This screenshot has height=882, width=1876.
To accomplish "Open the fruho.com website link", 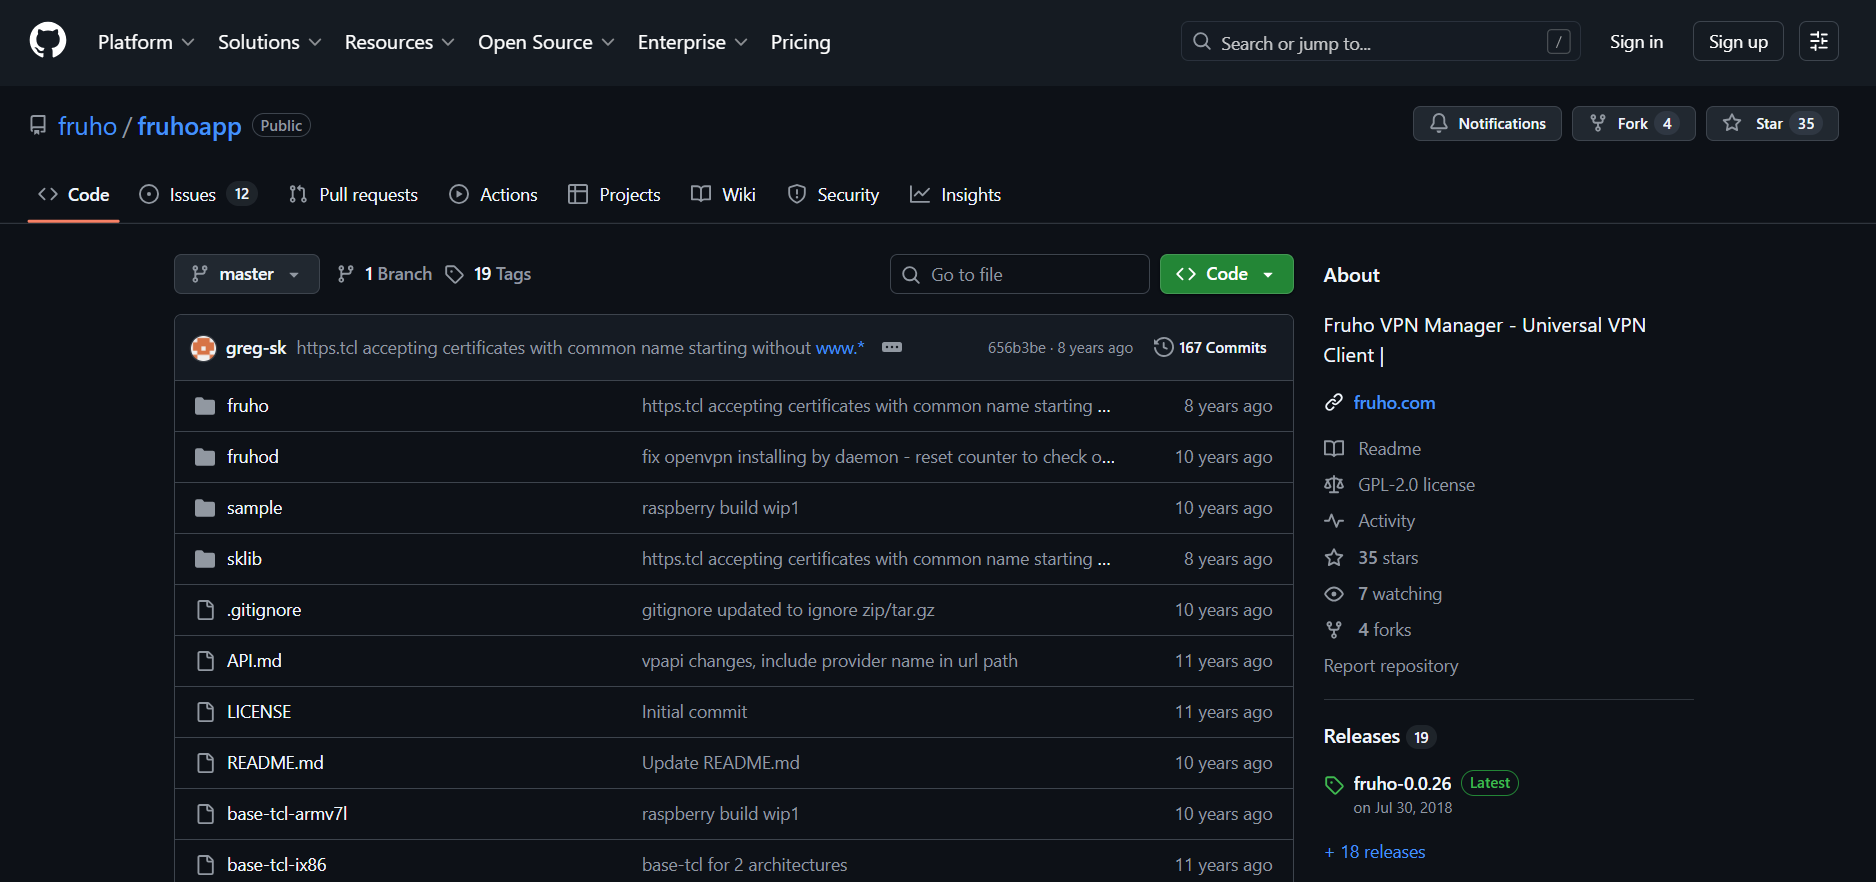I will 1394,403.
